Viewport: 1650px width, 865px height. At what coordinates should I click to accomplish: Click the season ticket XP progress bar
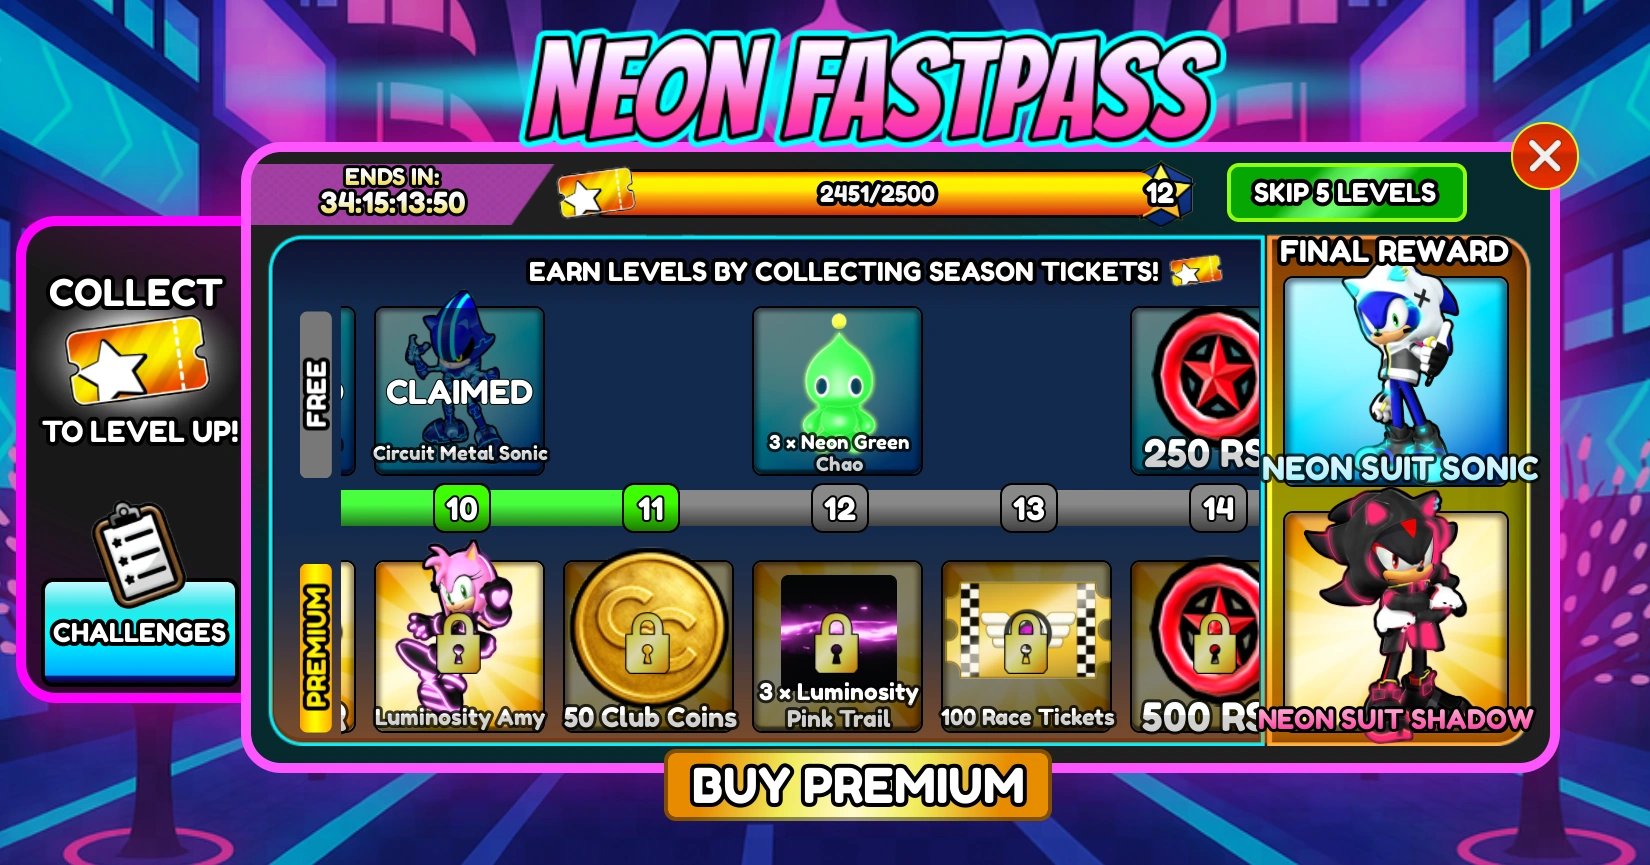876,193
